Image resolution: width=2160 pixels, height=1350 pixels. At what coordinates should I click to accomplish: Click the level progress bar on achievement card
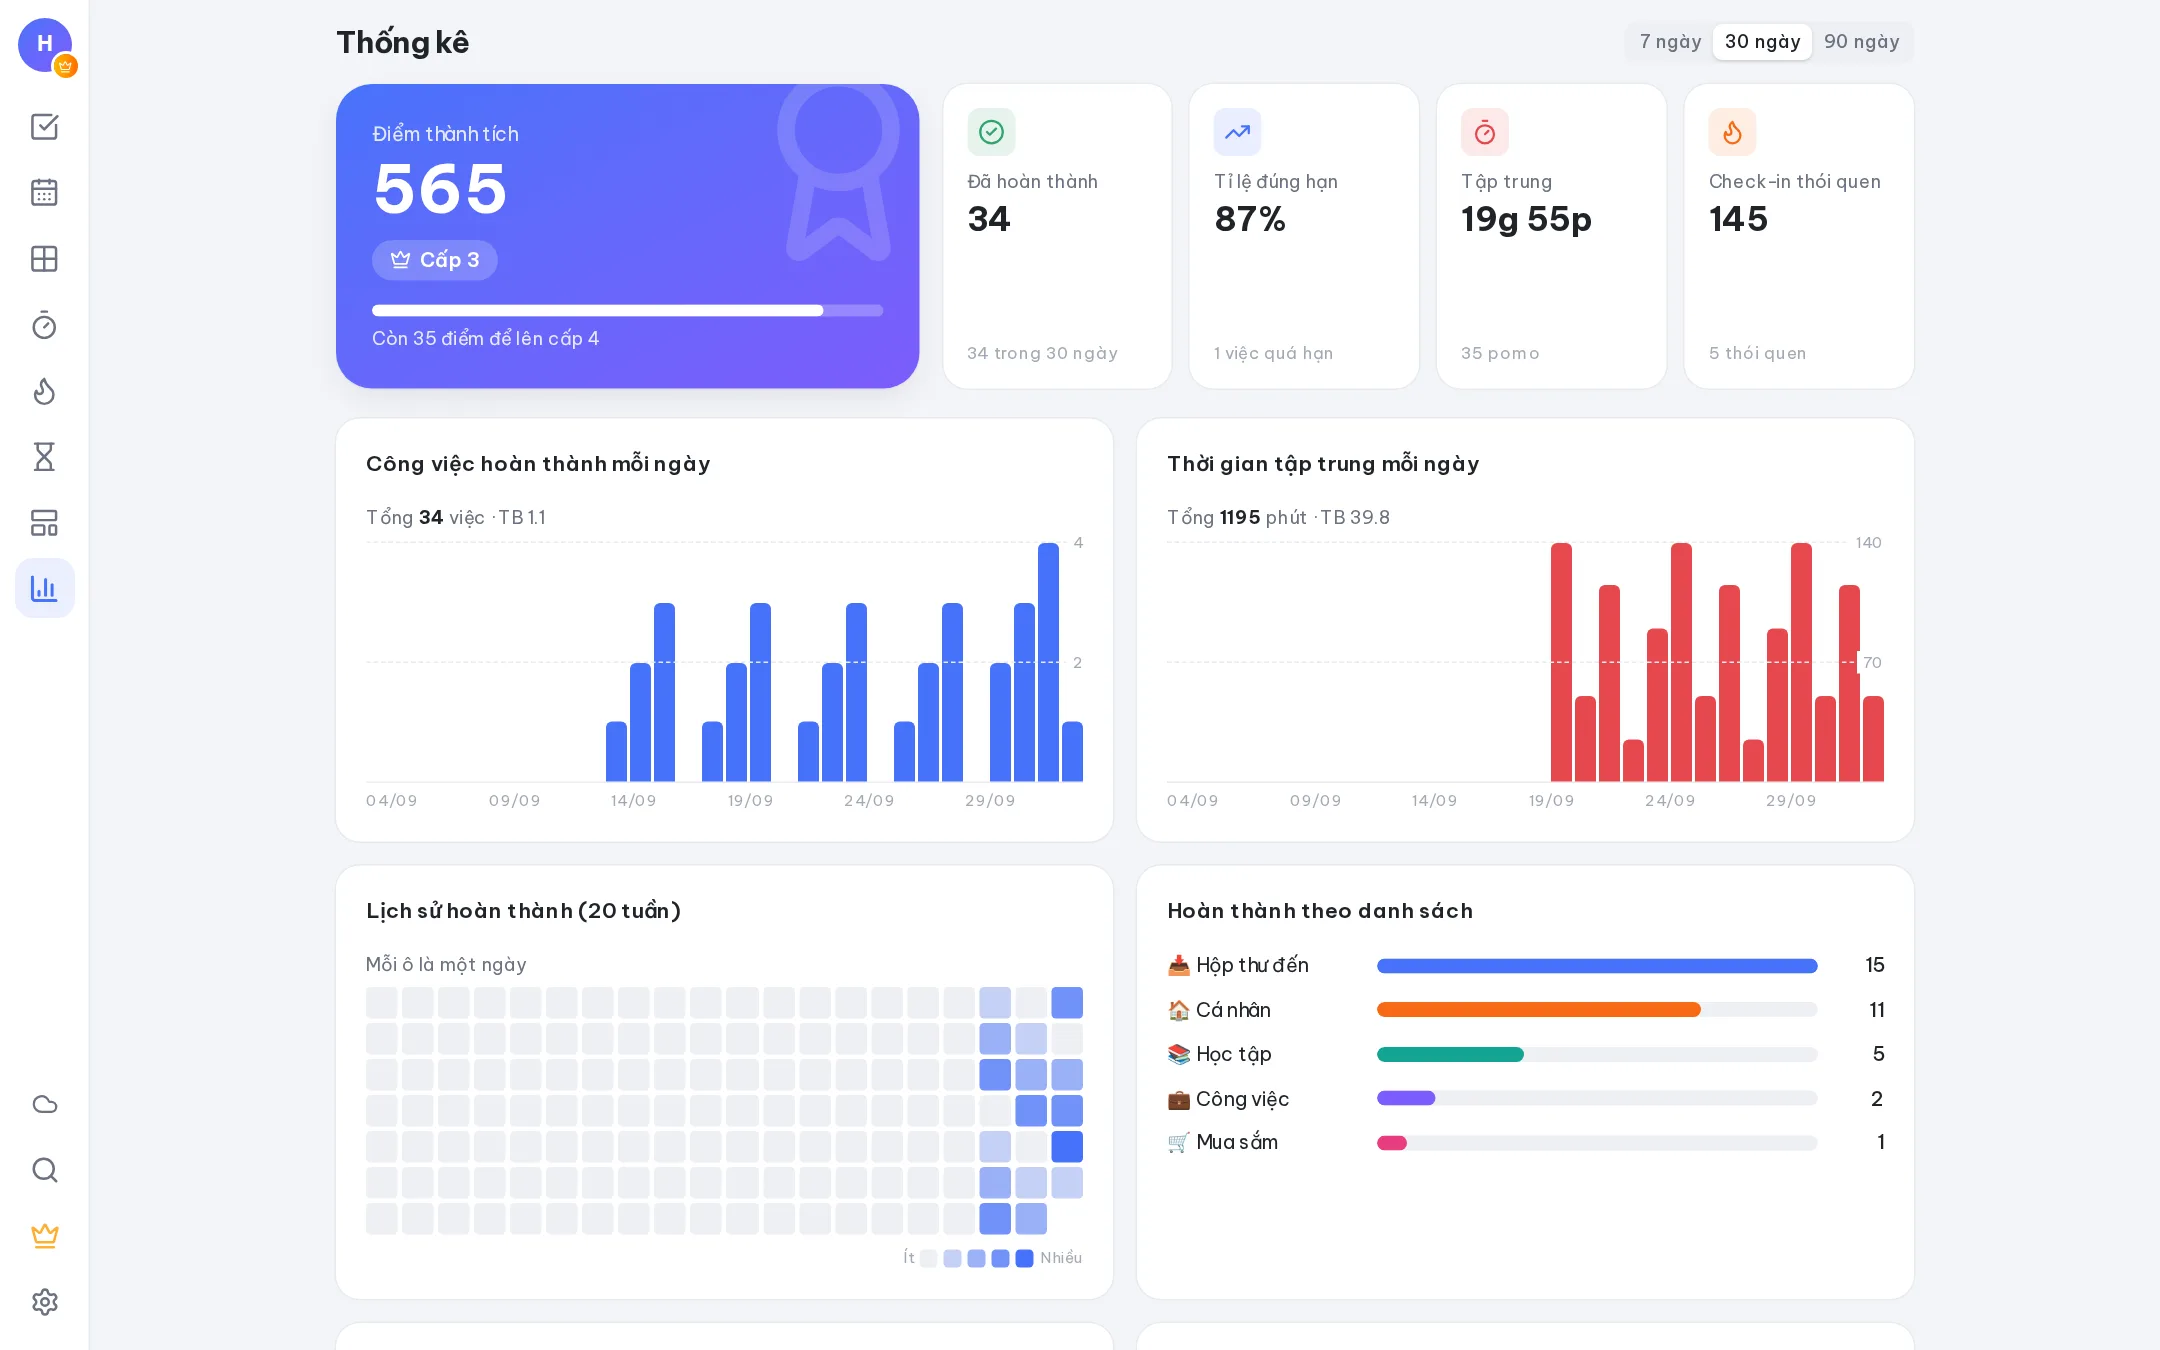(x=627, y=310)
